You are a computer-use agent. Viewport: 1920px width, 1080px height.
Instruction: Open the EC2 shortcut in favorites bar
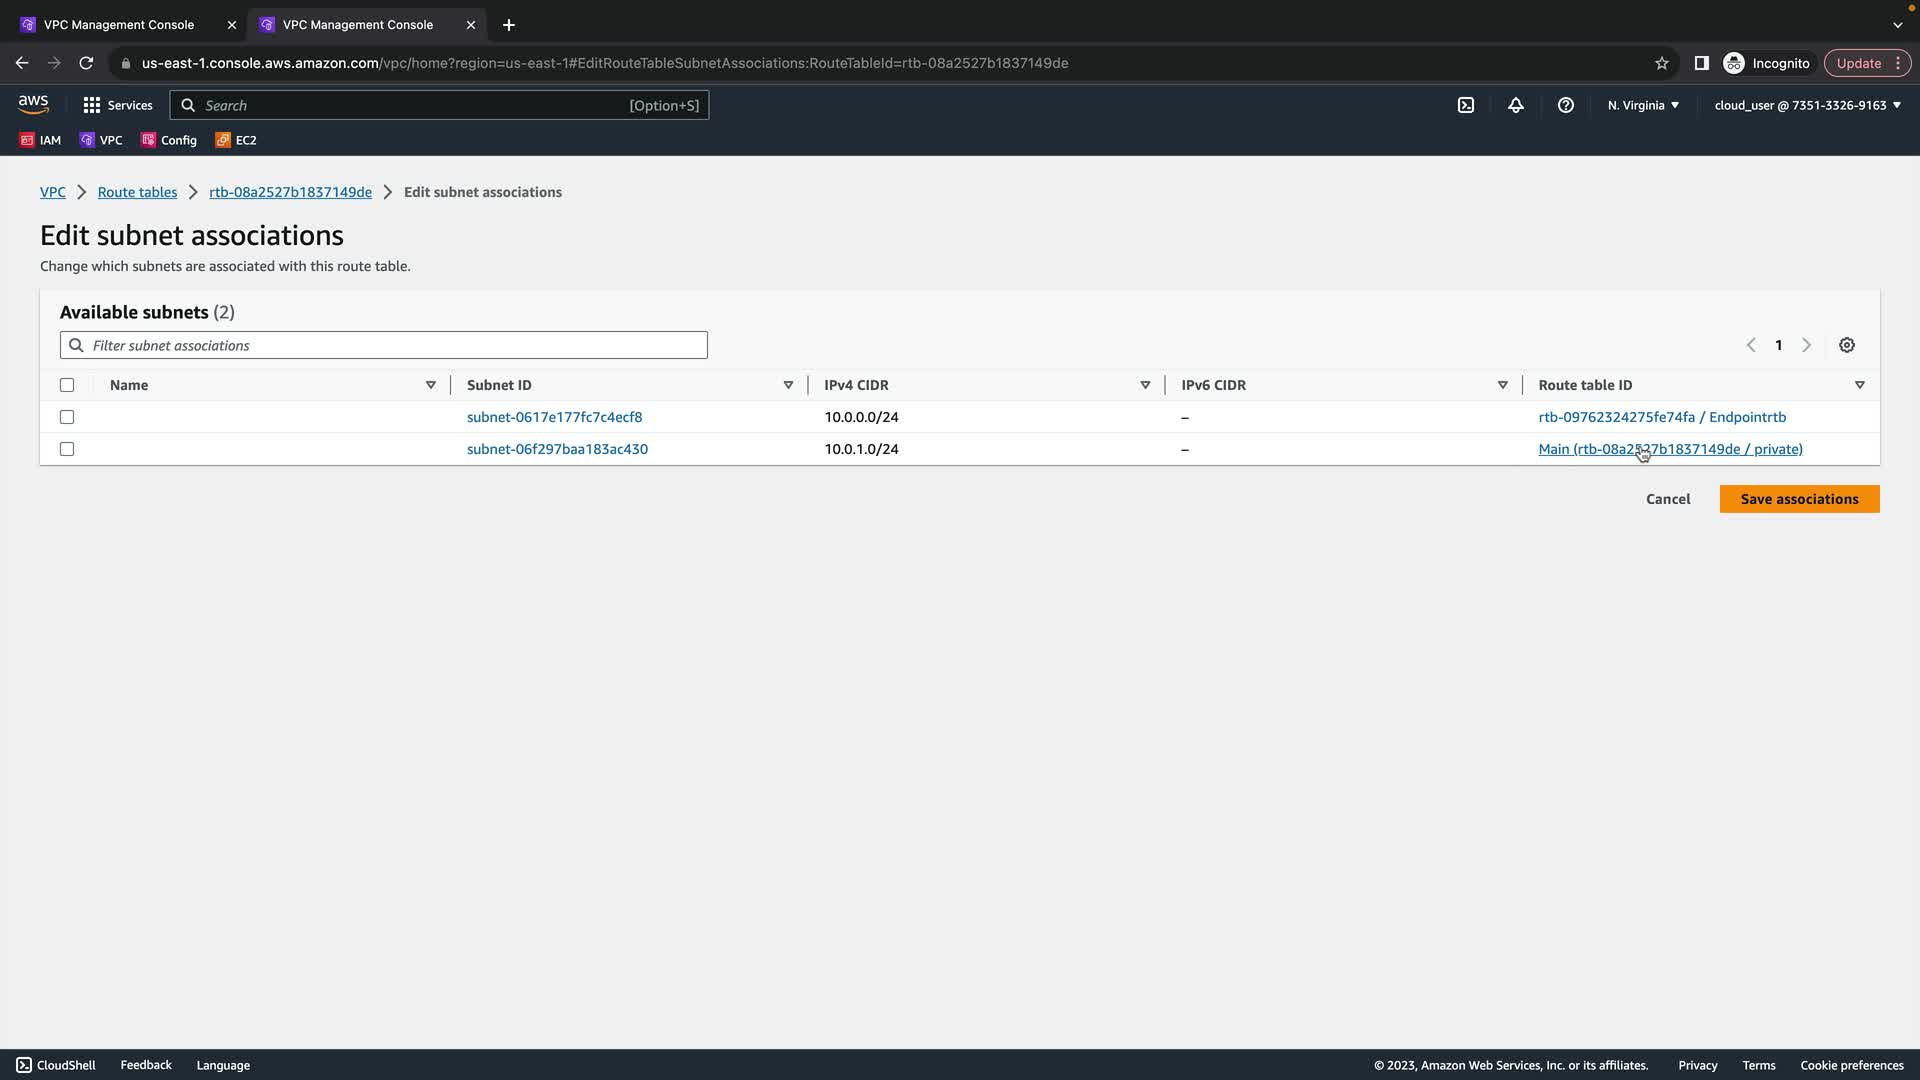[237, 140]
